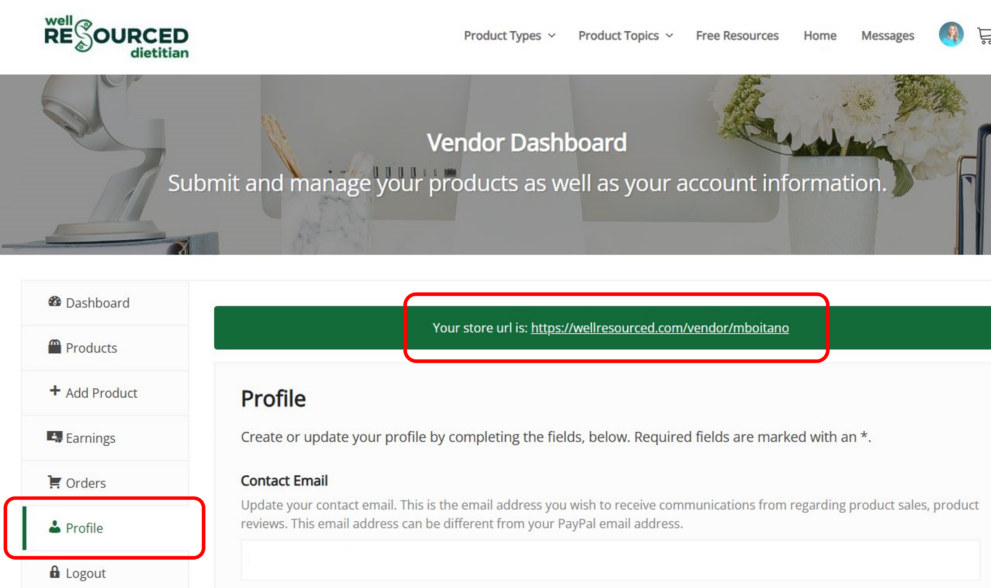The image size is (991, 588).
Task: Open the shopping cart icon in header
Action: click(x=984, y=35)
